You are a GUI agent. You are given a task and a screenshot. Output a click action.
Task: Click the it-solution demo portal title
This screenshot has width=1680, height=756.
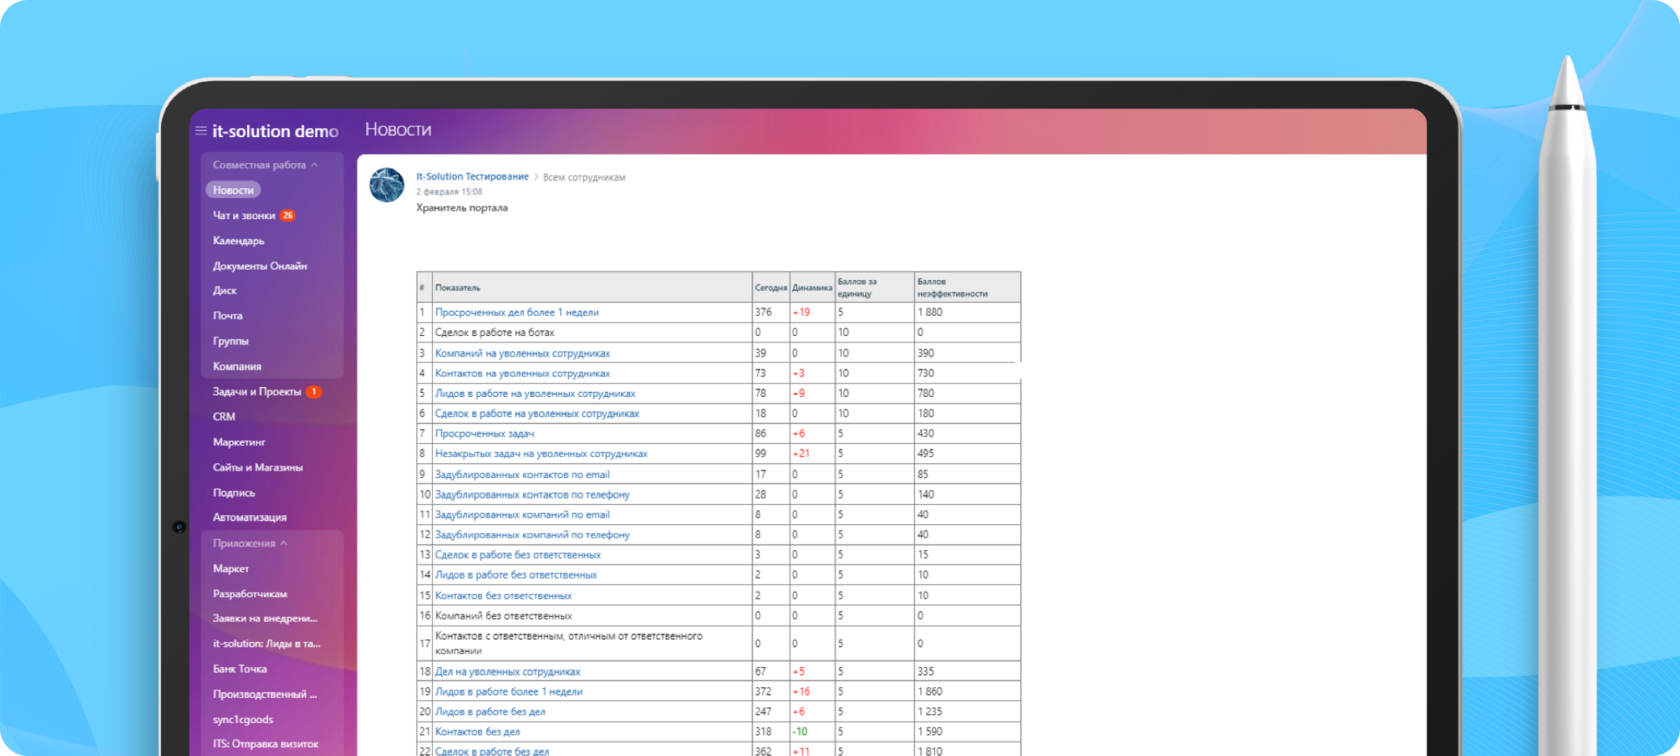[275, 131]
